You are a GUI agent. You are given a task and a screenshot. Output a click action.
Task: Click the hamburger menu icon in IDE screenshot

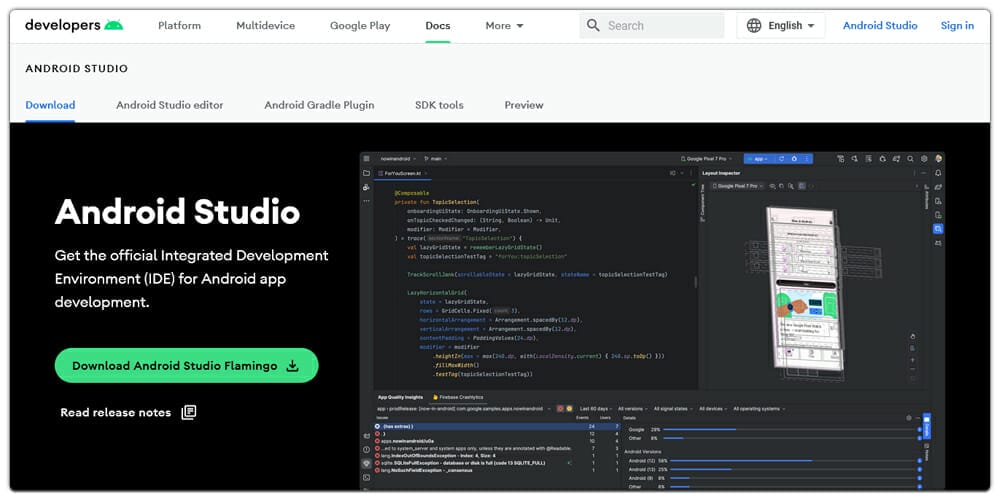click(x=366, y=158)
